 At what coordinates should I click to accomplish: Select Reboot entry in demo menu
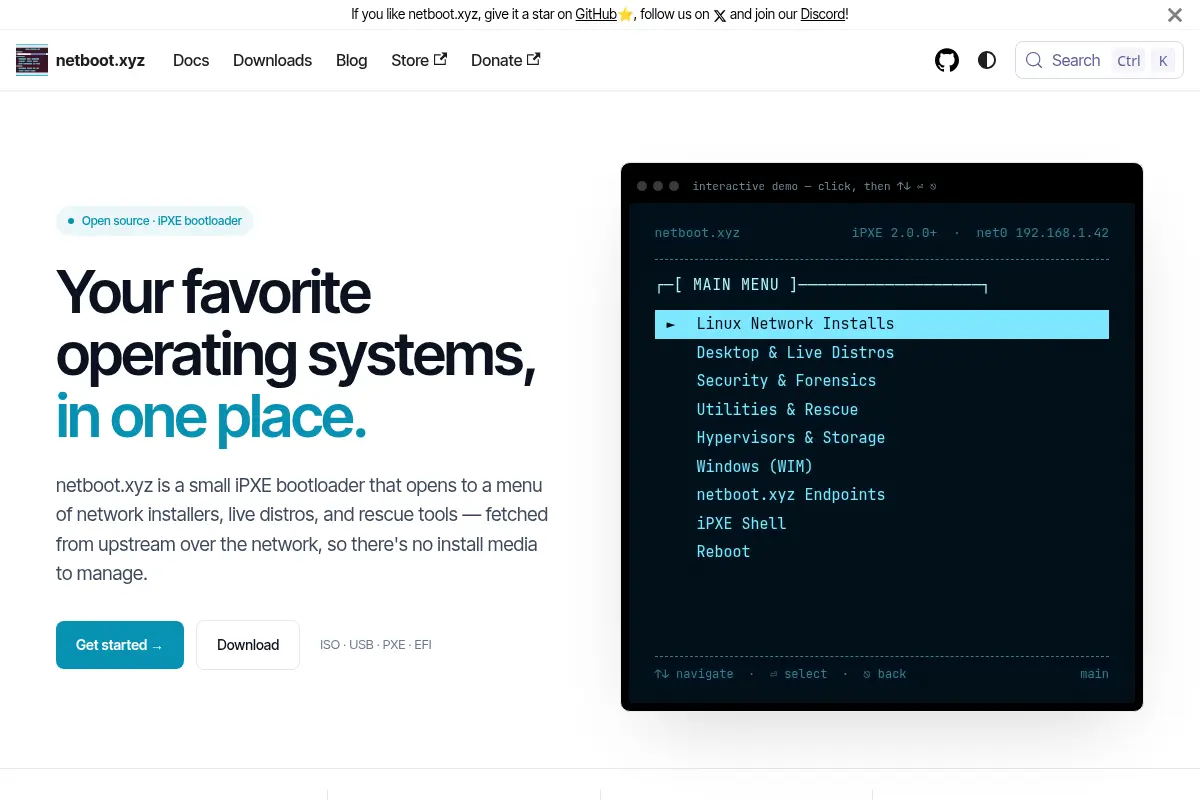723,552
